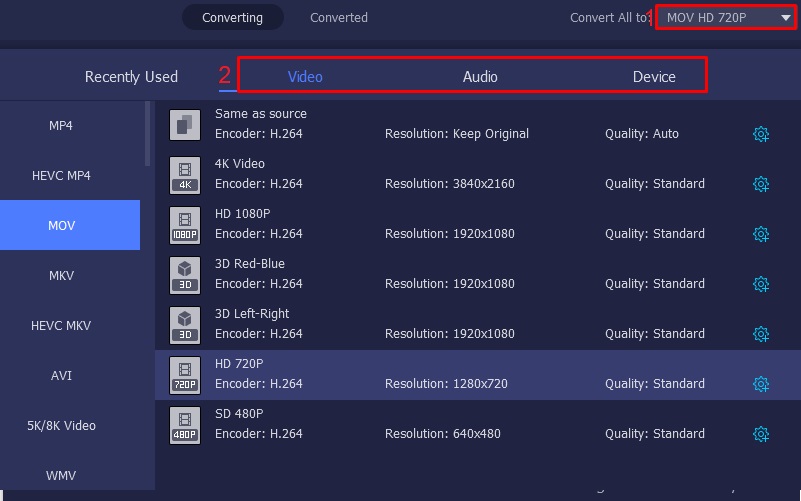Click the 1080P film icon

185,225
